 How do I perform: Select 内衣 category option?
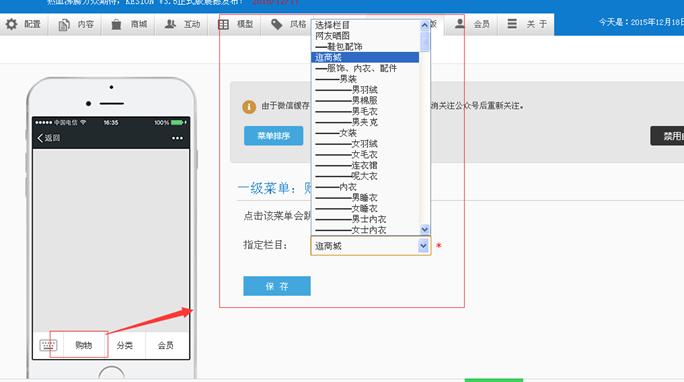pyautogui.click(x=366, y=187)
